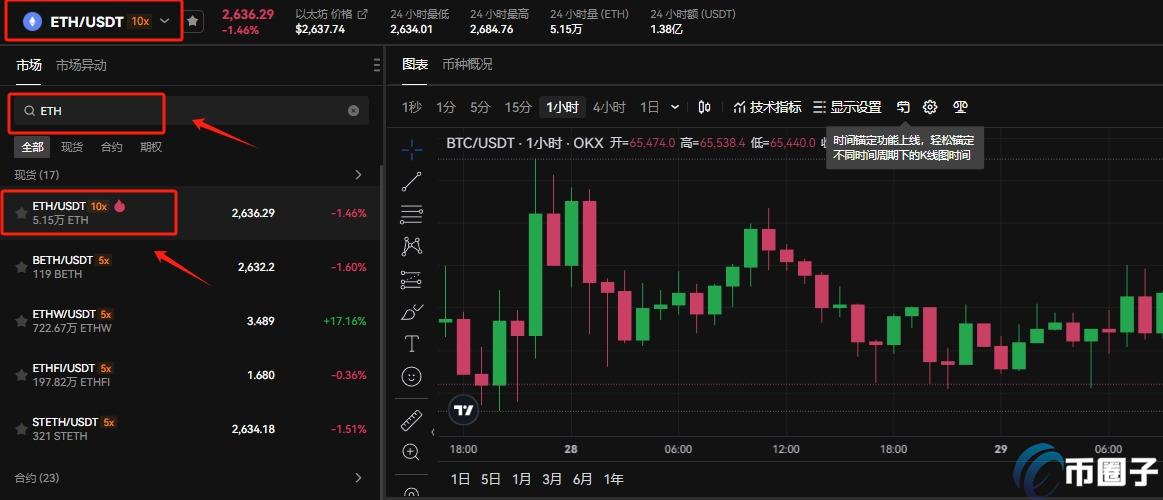Open chart settings gear icon
Viewport: 1163px width, 500px height.
[x=930, y=107]
